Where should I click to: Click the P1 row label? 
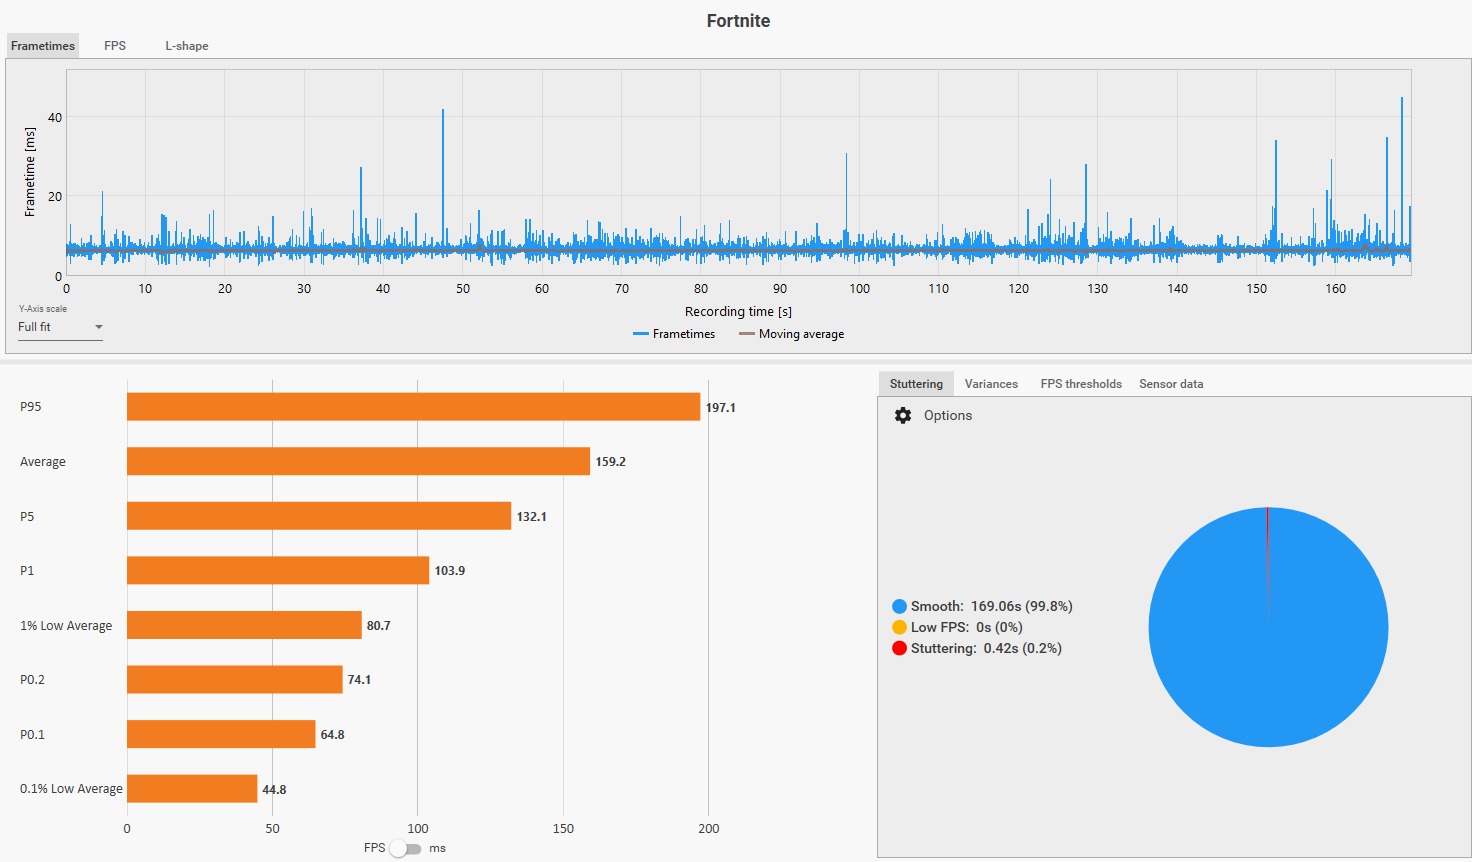click(27, 571)
